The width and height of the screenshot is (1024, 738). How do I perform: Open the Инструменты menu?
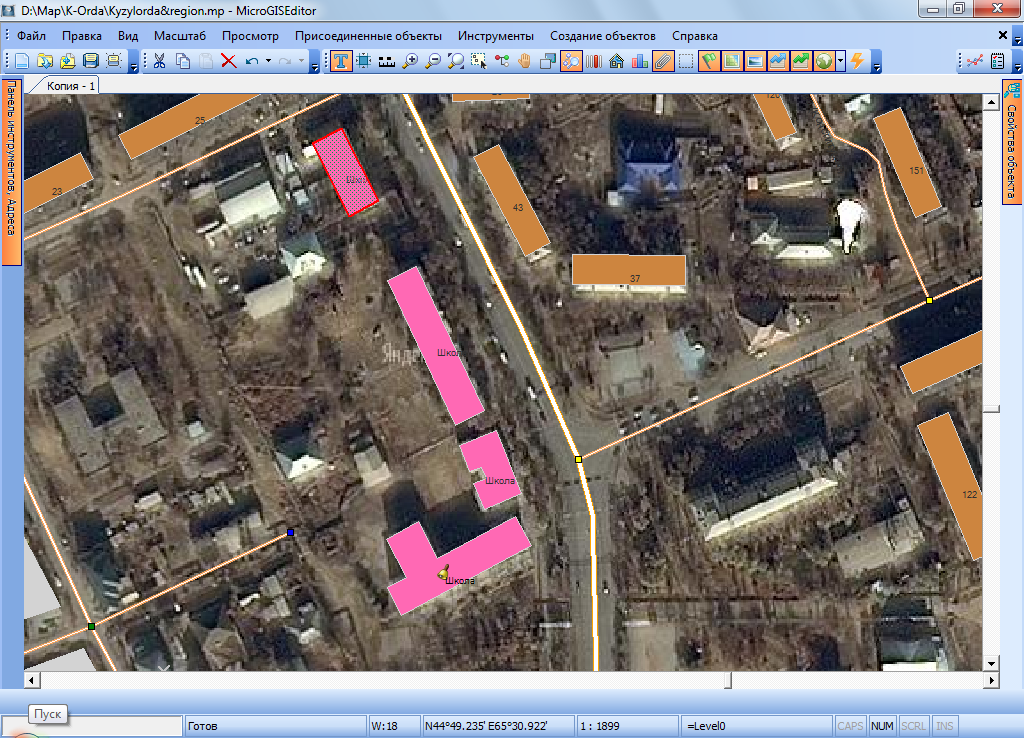coord(496,35)
